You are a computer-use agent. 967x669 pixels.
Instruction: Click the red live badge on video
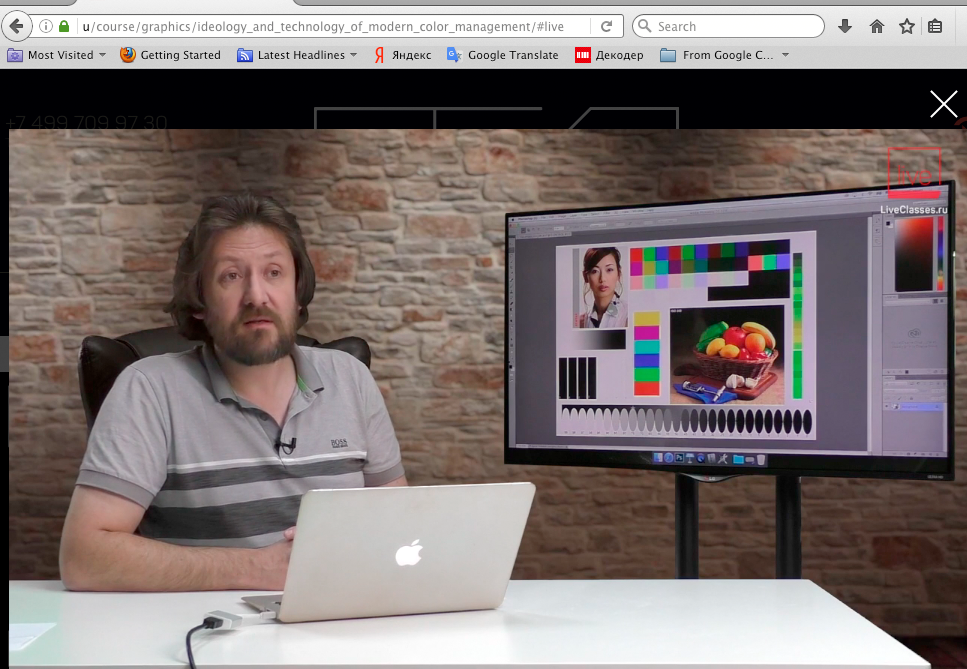tap(914, 173)
